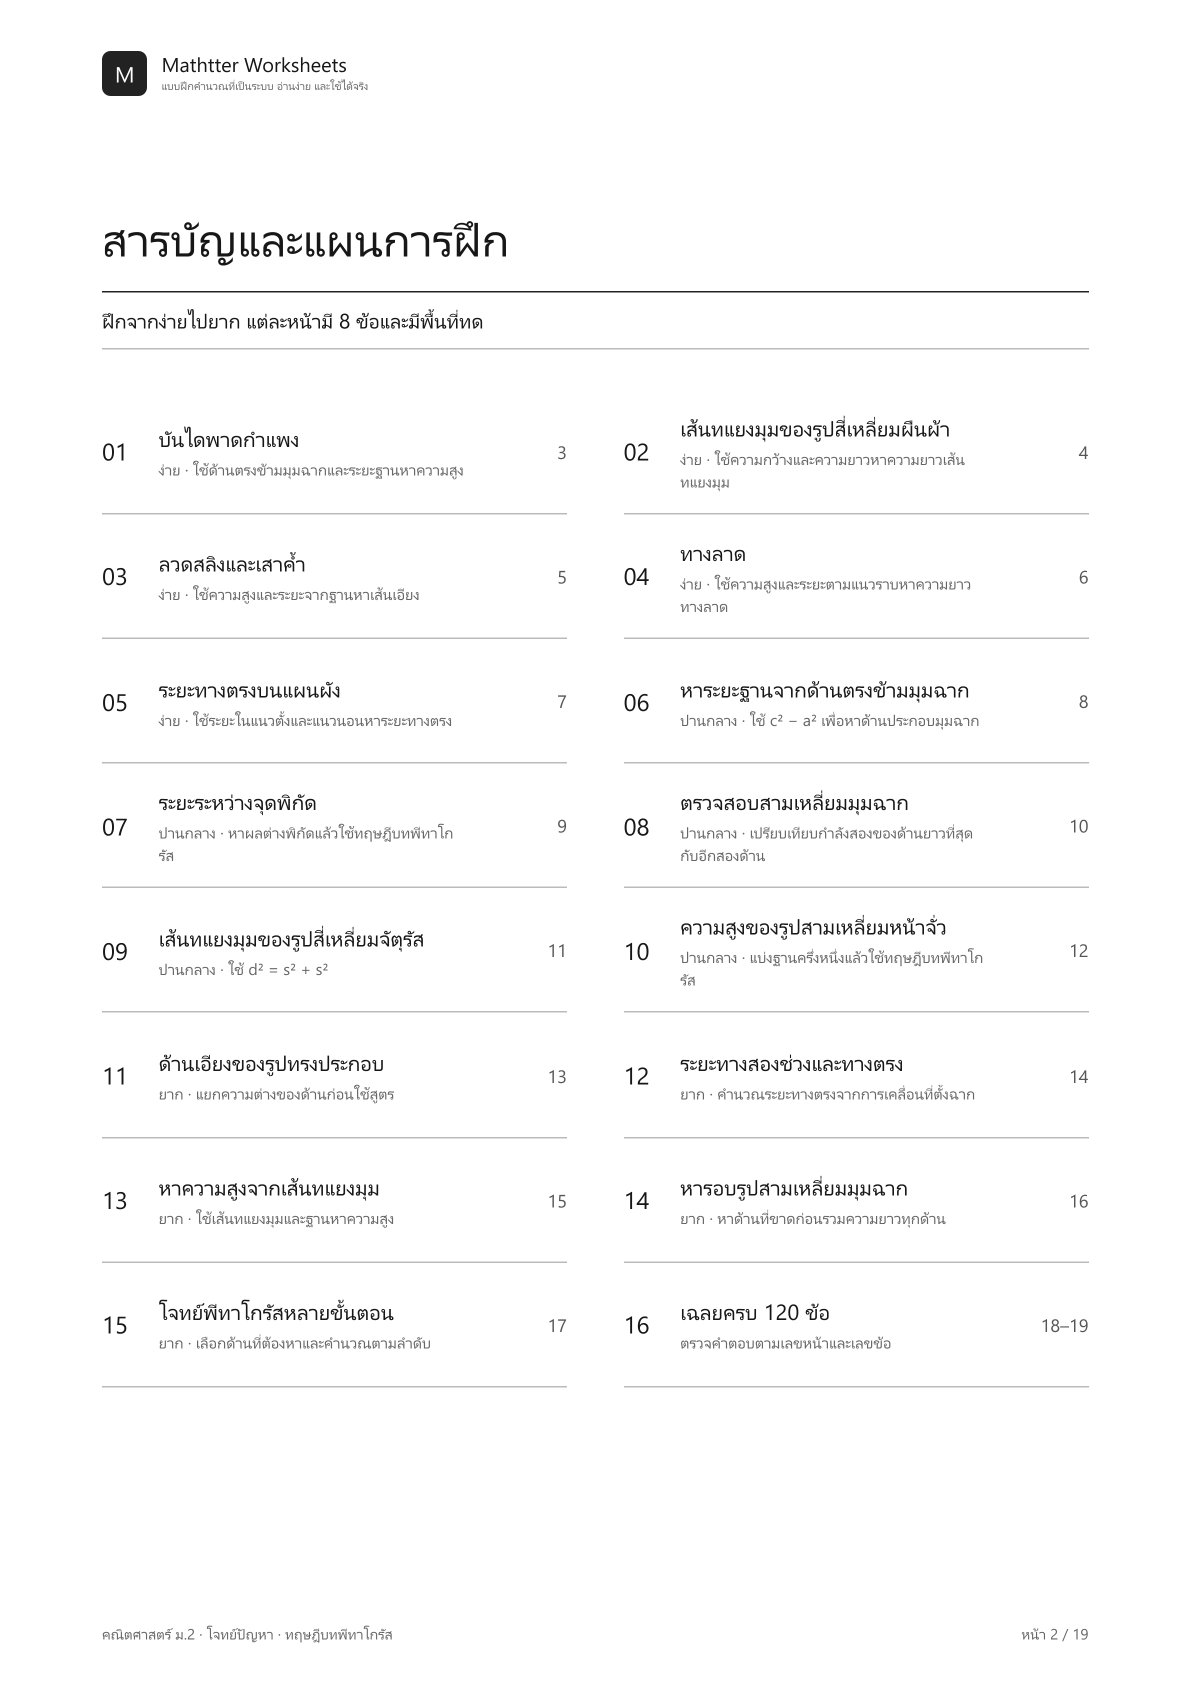Click entry ตรวจสอบสามเหลี่ยมมุมฉาก
This screenshot has width=1189, height=1683.
pos(856,826)
